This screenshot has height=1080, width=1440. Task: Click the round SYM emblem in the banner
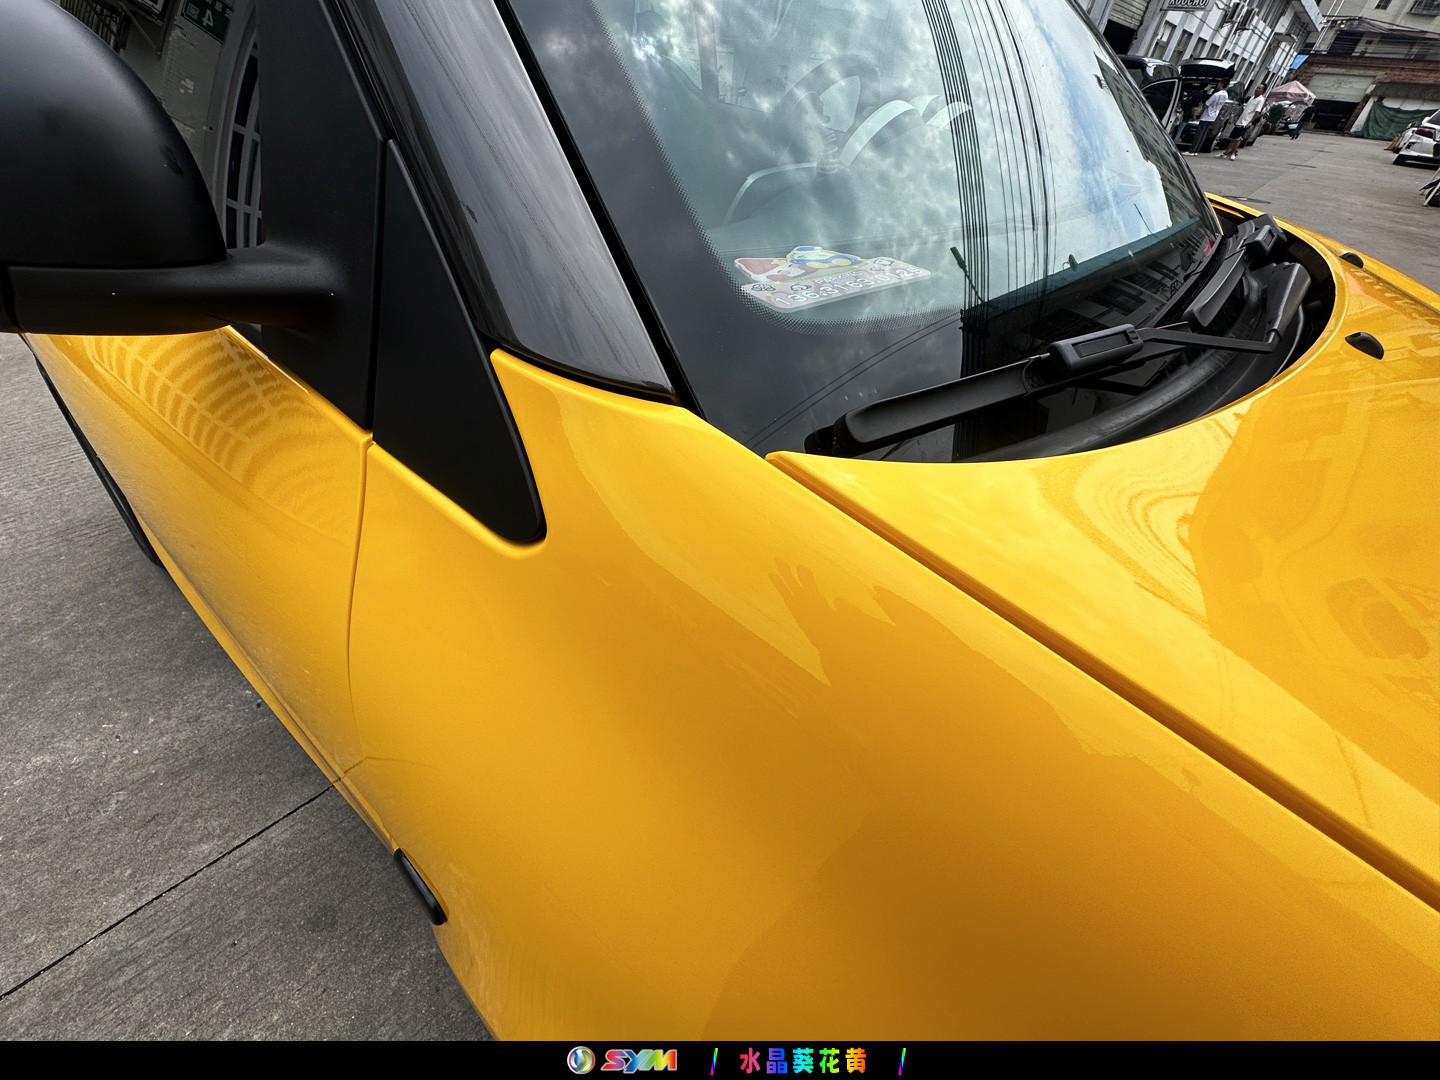pyautogui.click(x=580, y=1060)
